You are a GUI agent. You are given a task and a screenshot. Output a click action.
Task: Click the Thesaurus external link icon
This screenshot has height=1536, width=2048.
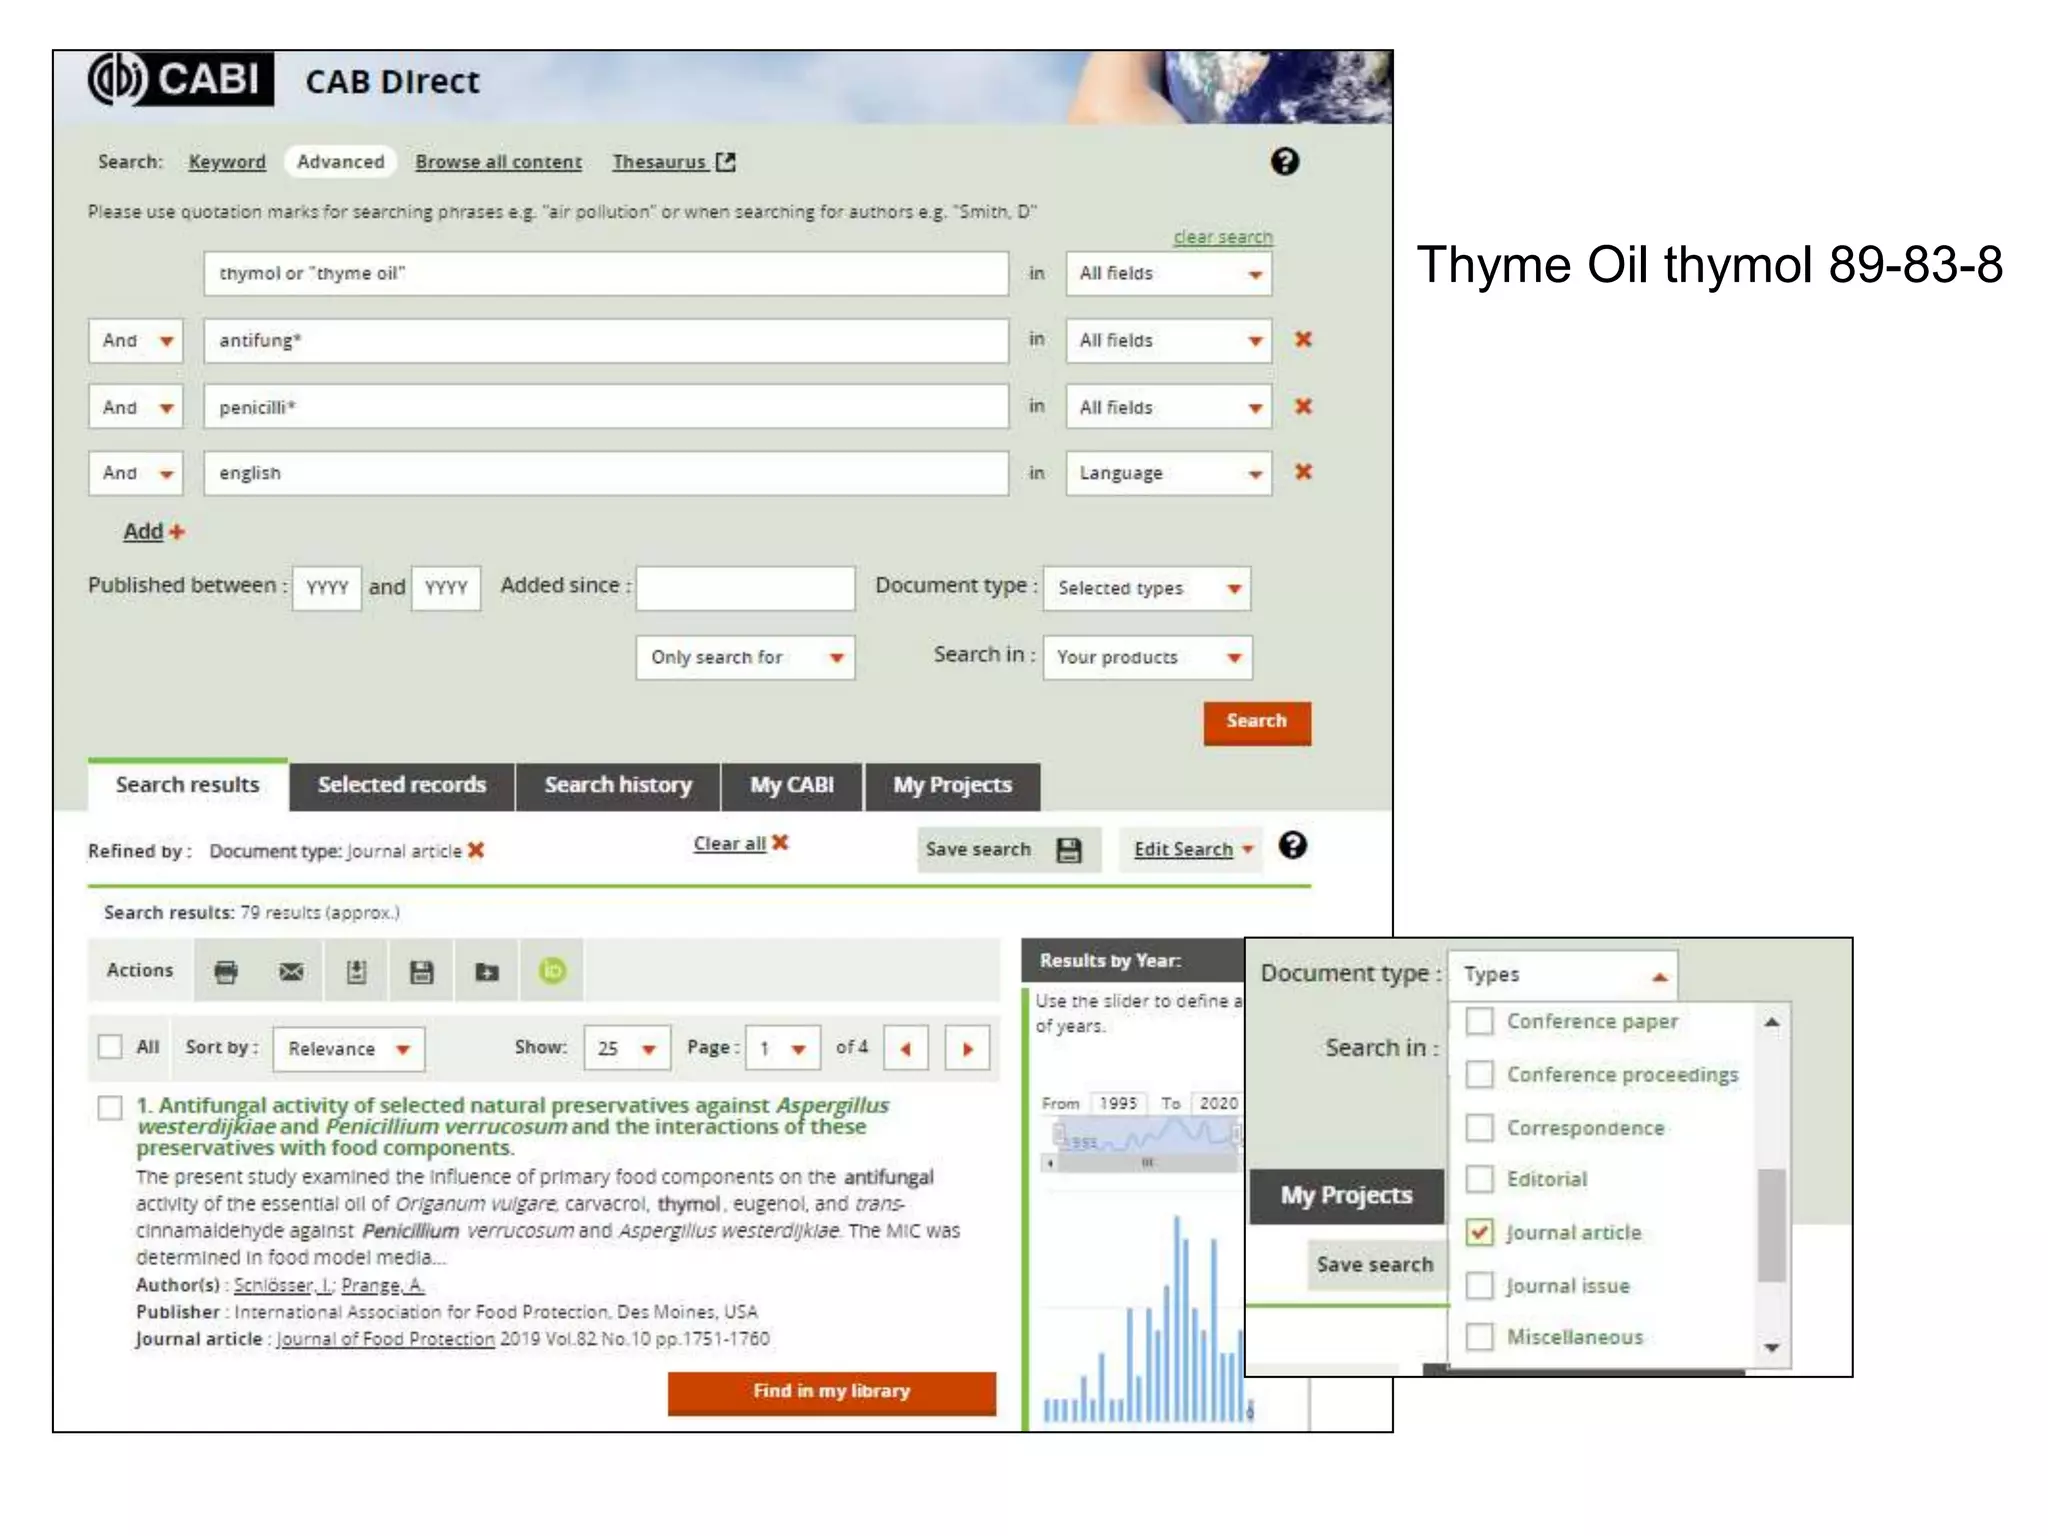point(726,161)
